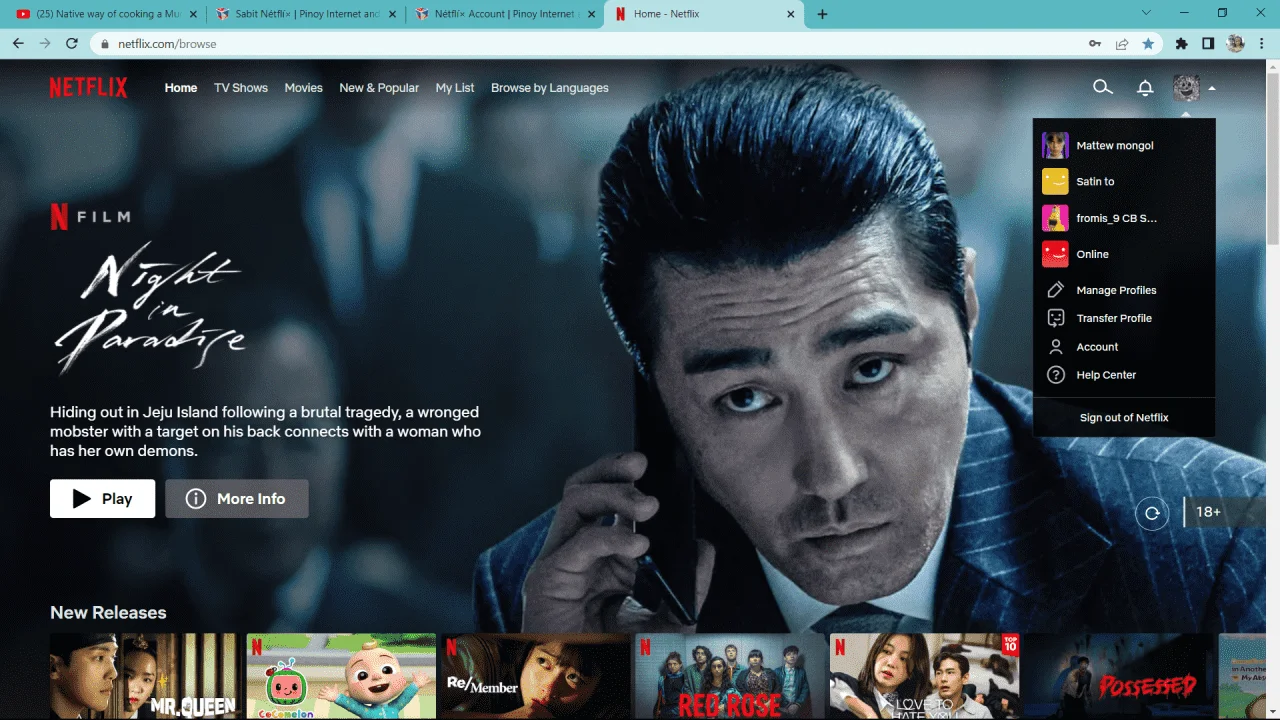View site info lock icon

(105, 44)
